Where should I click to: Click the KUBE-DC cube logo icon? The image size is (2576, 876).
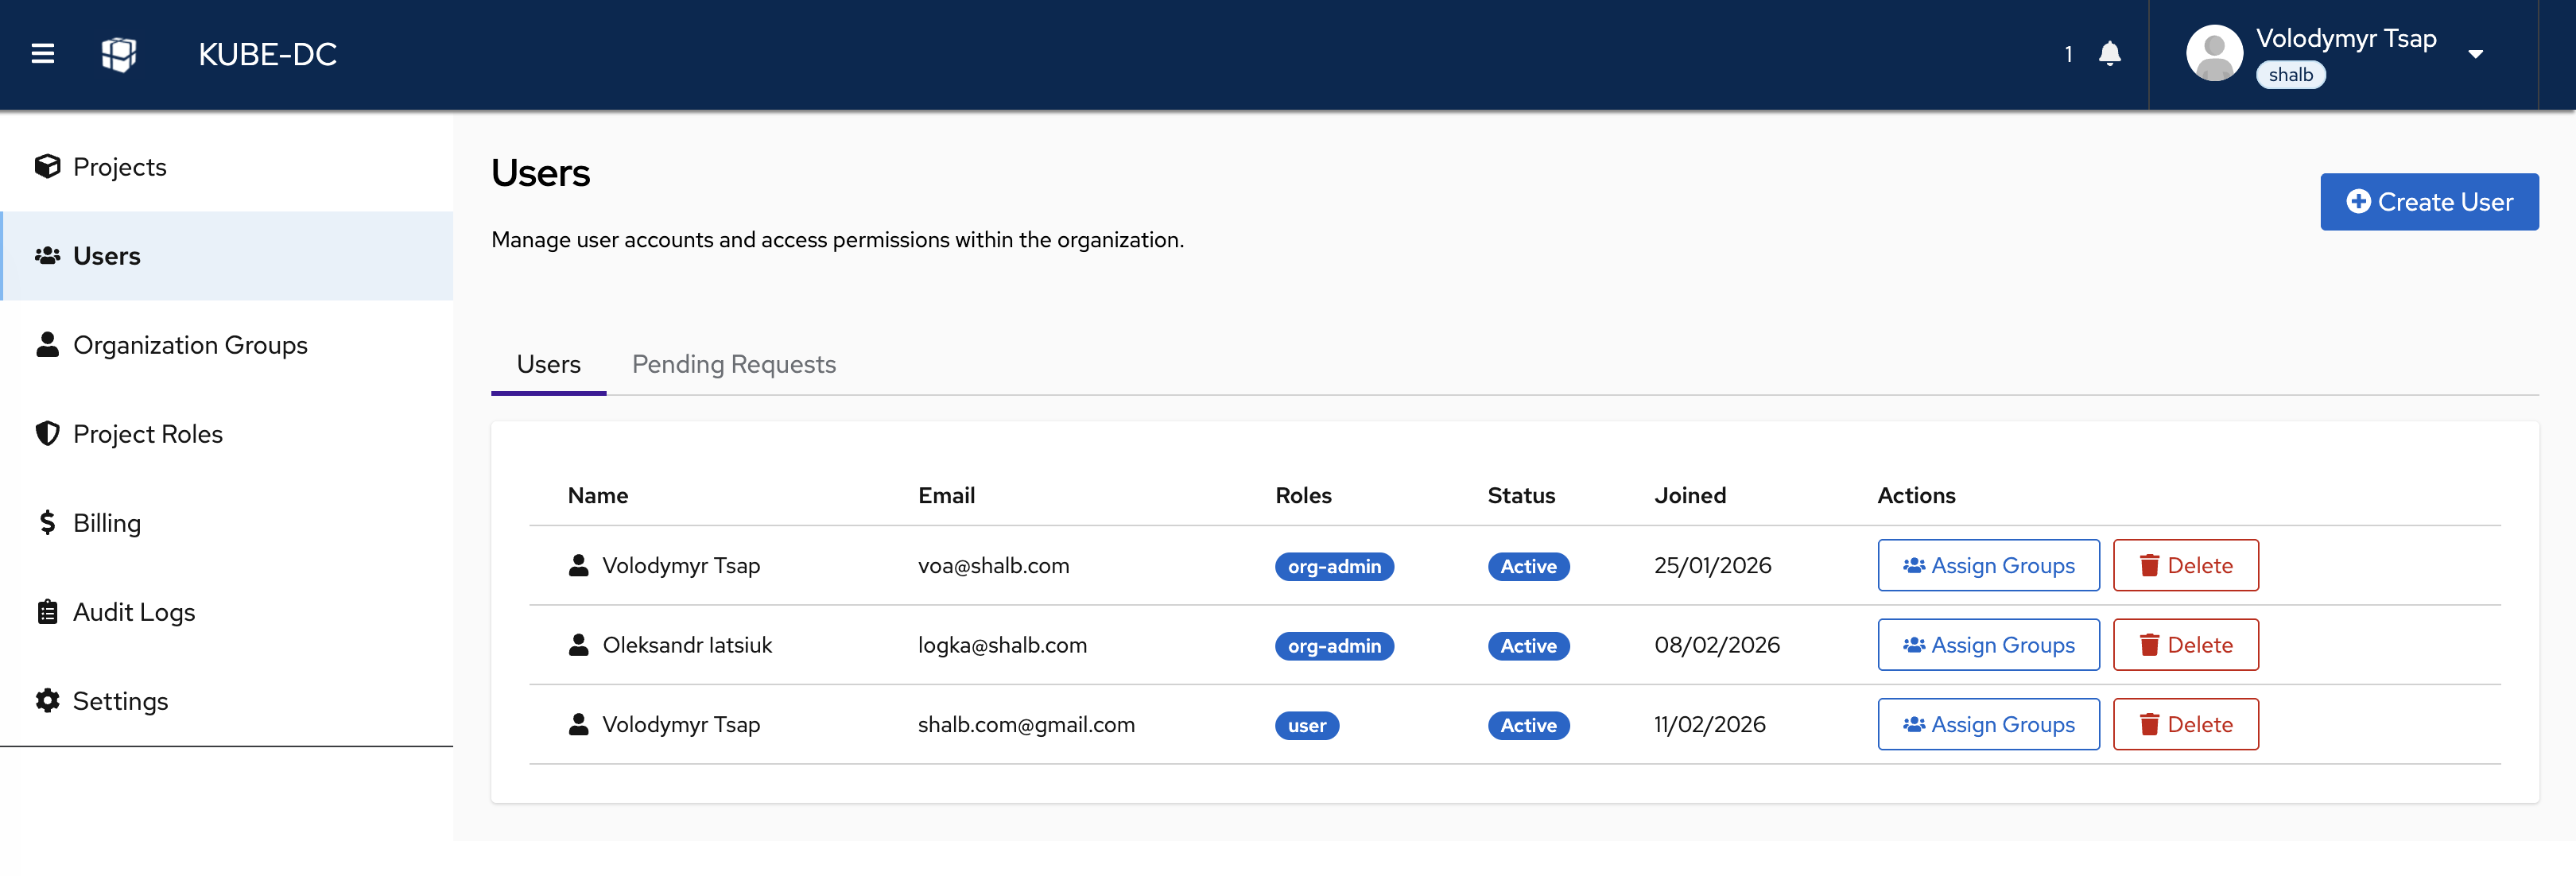[x=119, y=55]
